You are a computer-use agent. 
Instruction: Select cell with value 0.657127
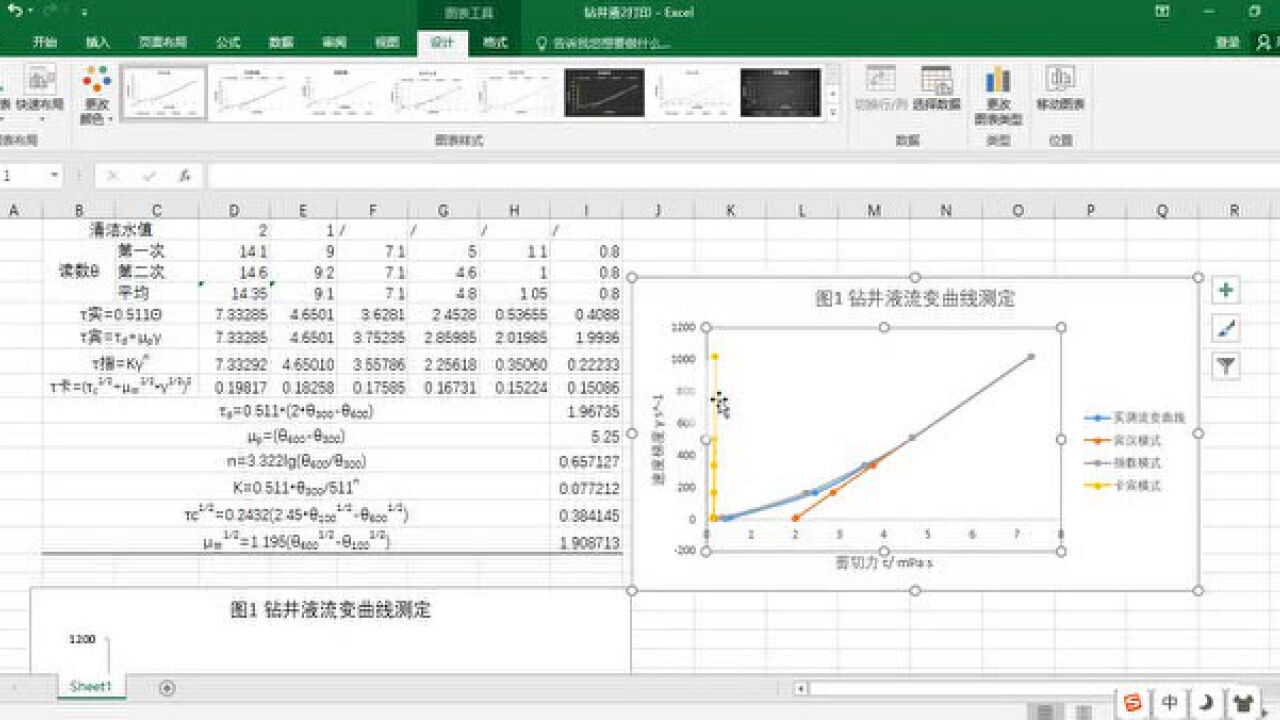586,461
